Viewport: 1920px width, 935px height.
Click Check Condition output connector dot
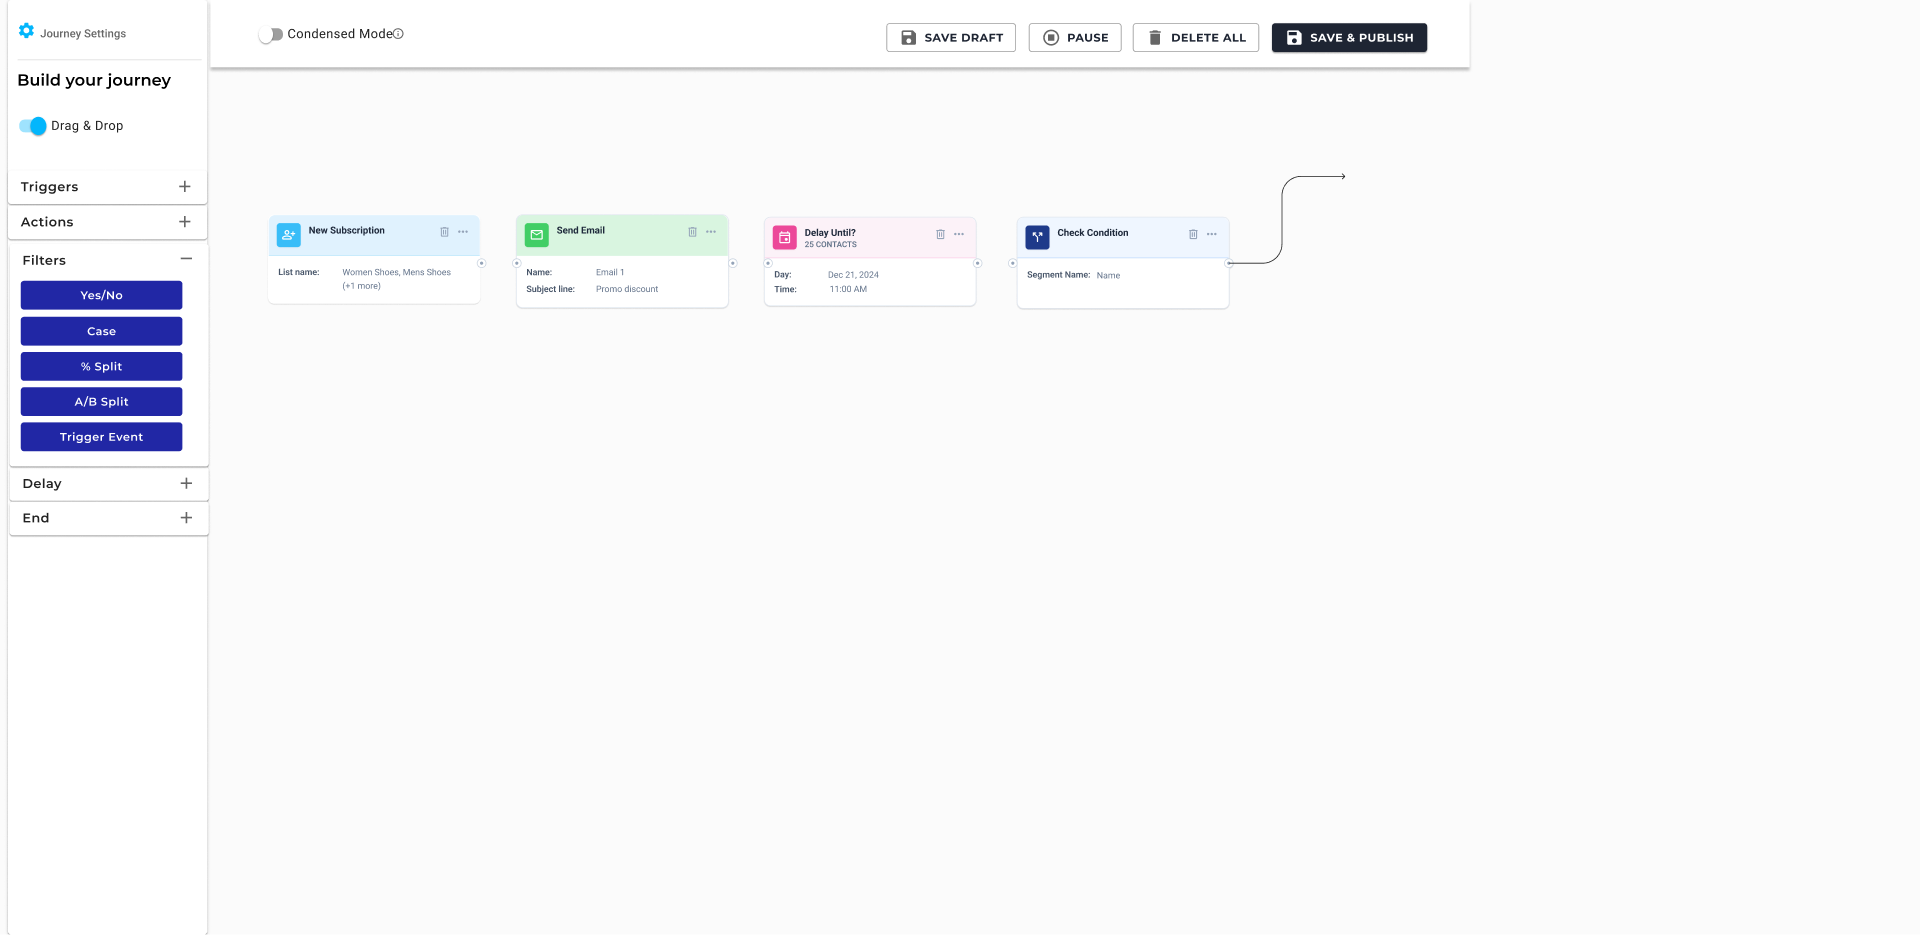1229,263
